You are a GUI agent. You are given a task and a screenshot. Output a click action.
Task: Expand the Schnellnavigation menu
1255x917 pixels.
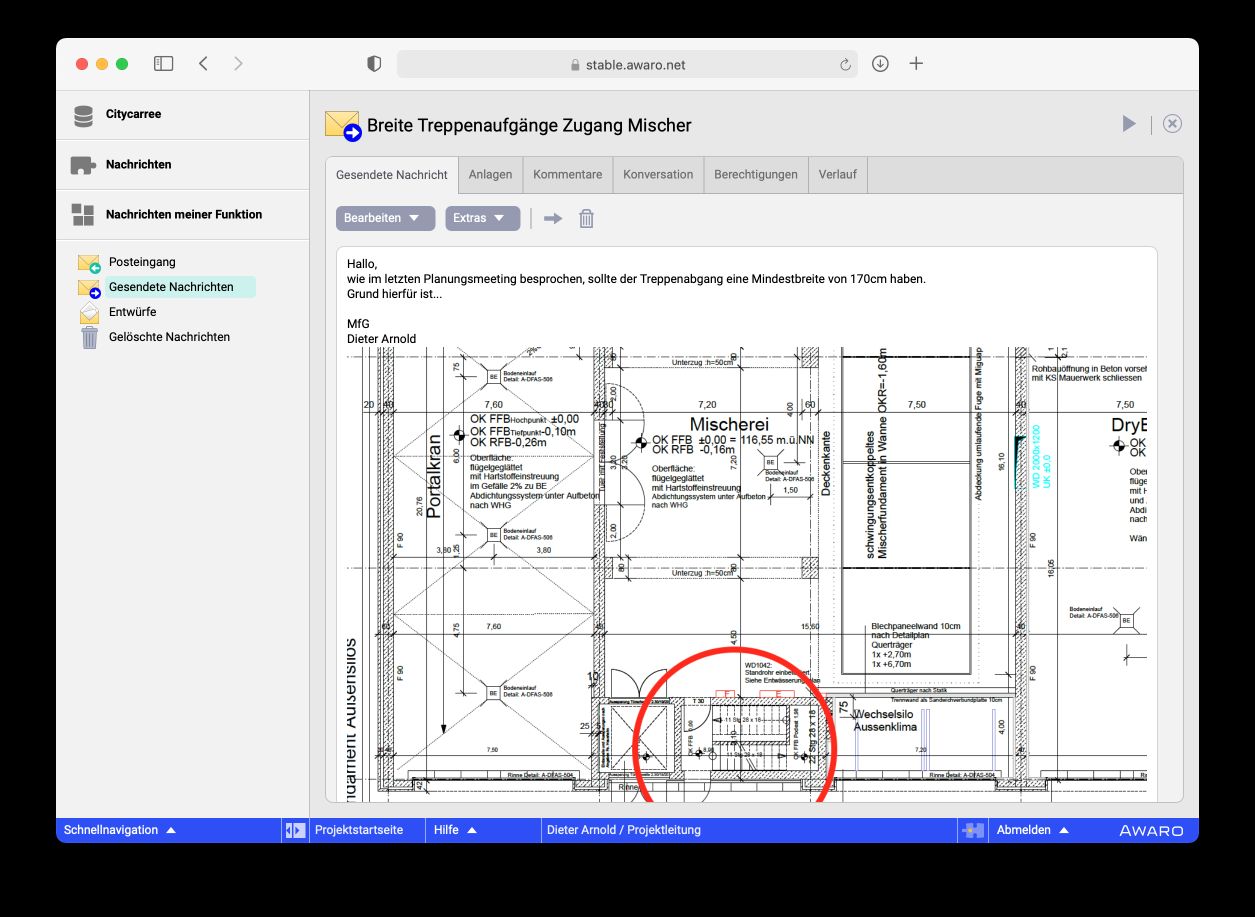(x=120, y=830)
